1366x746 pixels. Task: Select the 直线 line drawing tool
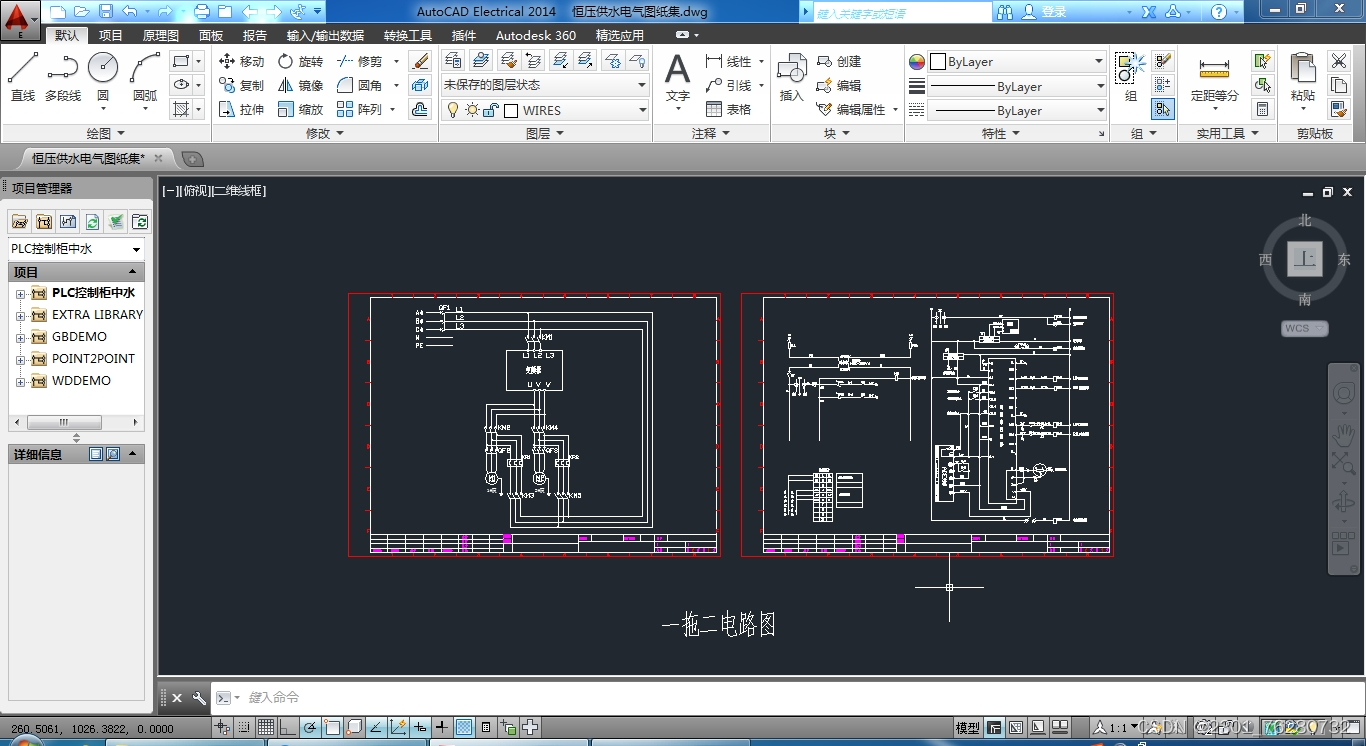pyautogui.click(x=23, y=77)
